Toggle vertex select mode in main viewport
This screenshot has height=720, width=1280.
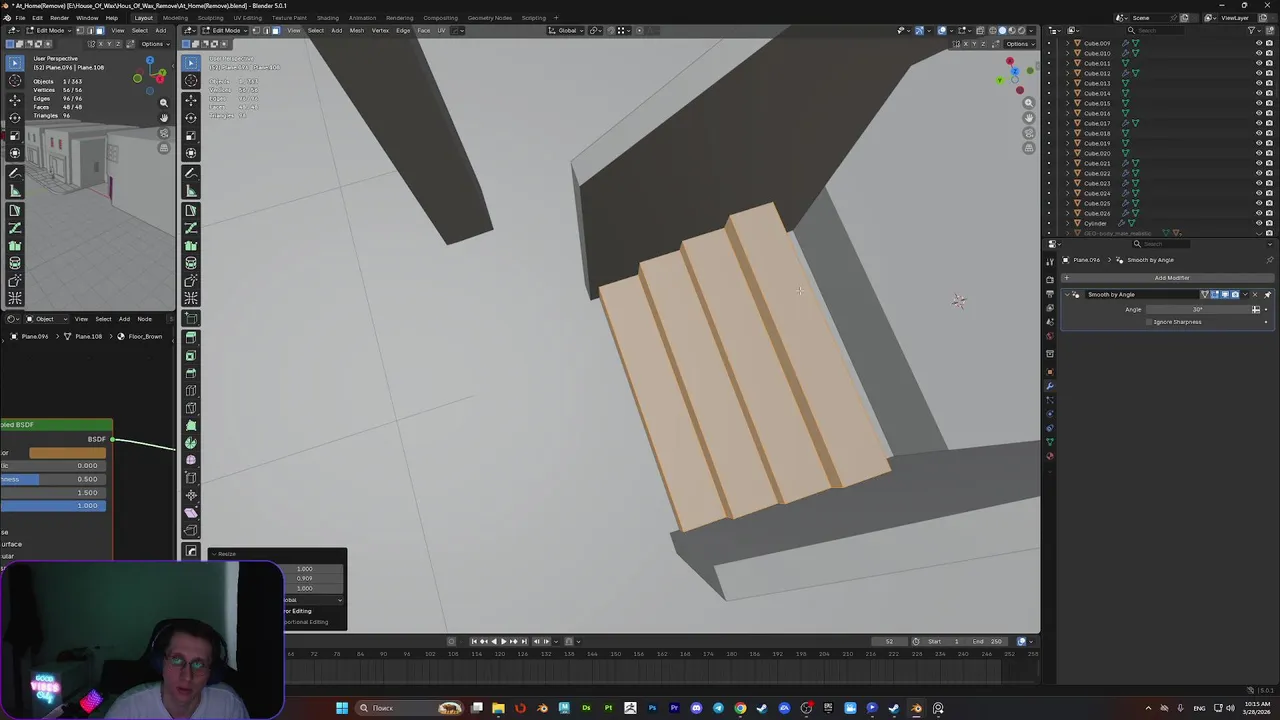coord(256,30)
